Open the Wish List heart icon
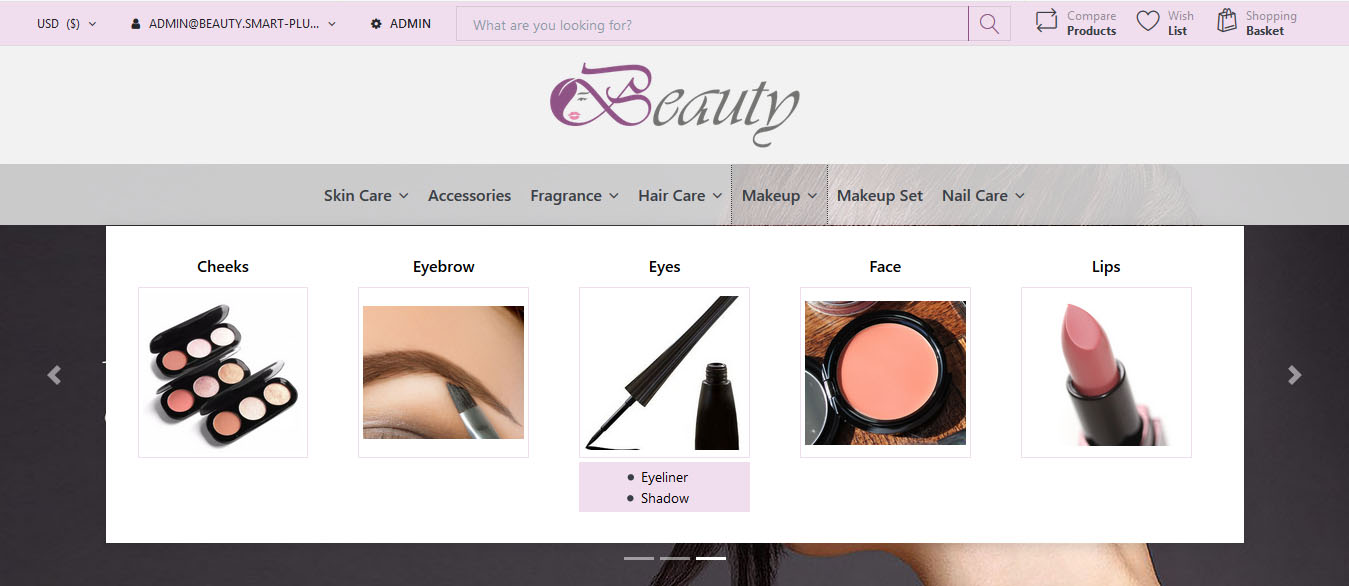The image size is (1349, 586). tap(1148, 22)
